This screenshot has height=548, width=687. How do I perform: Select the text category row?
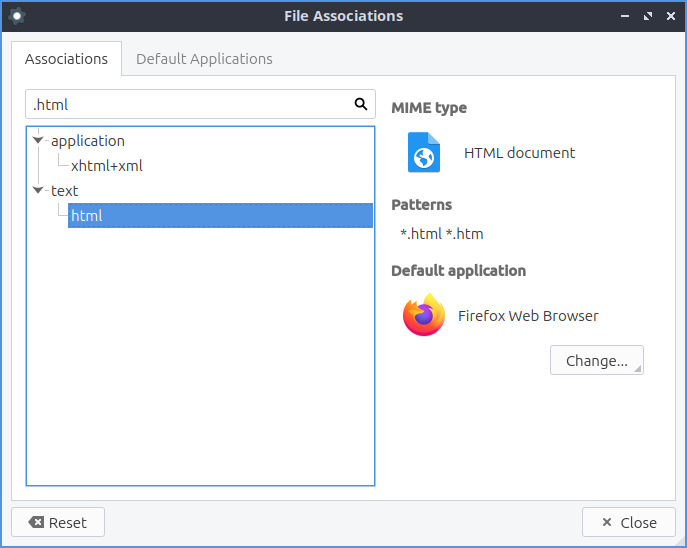64,190
